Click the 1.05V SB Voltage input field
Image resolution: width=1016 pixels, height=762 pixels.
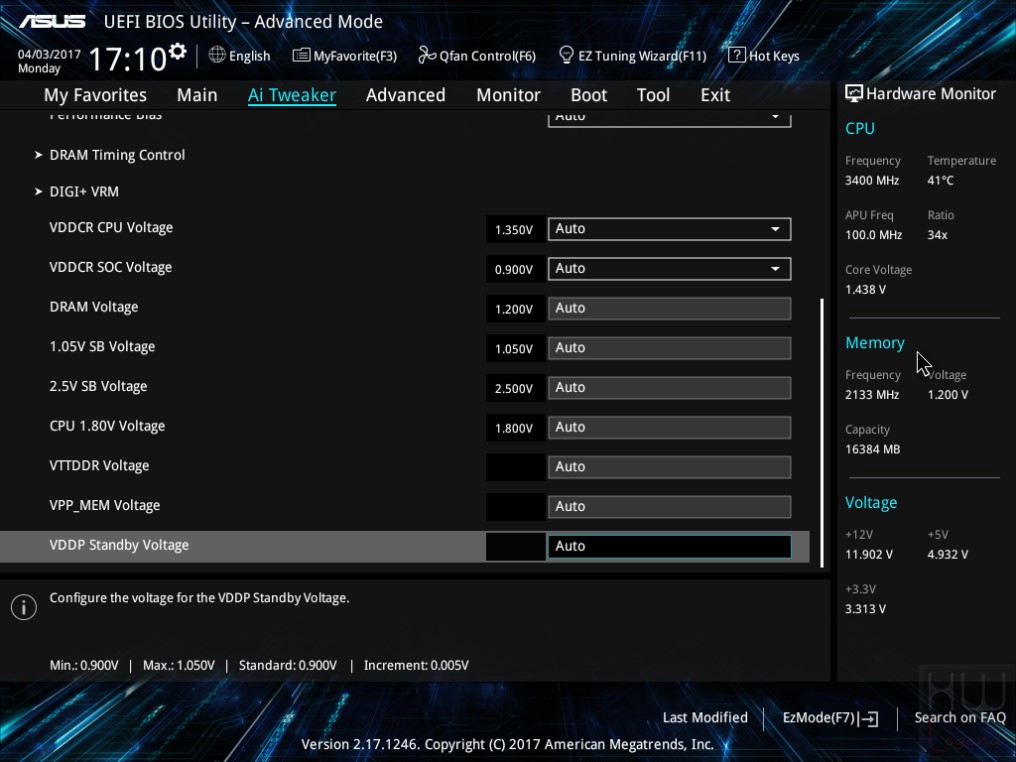point(669,348)
